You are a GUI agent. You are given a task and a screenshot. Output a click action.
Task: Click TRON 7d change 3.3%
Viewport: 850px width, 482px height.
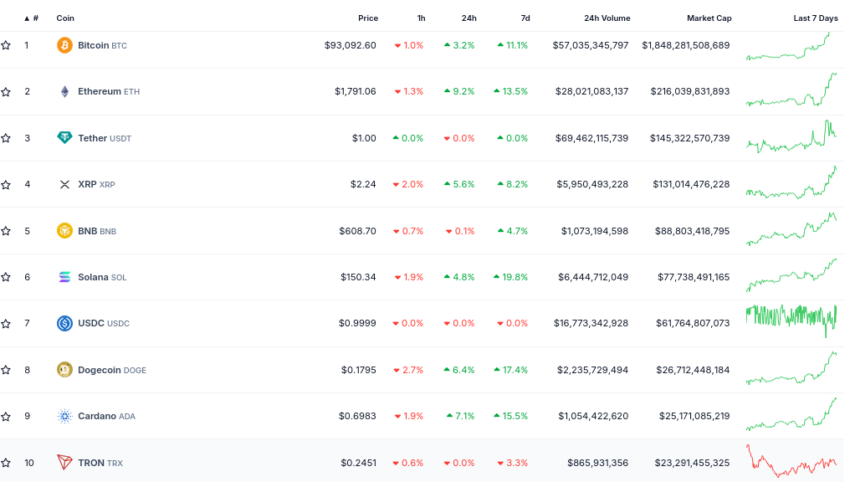(512, 462)
